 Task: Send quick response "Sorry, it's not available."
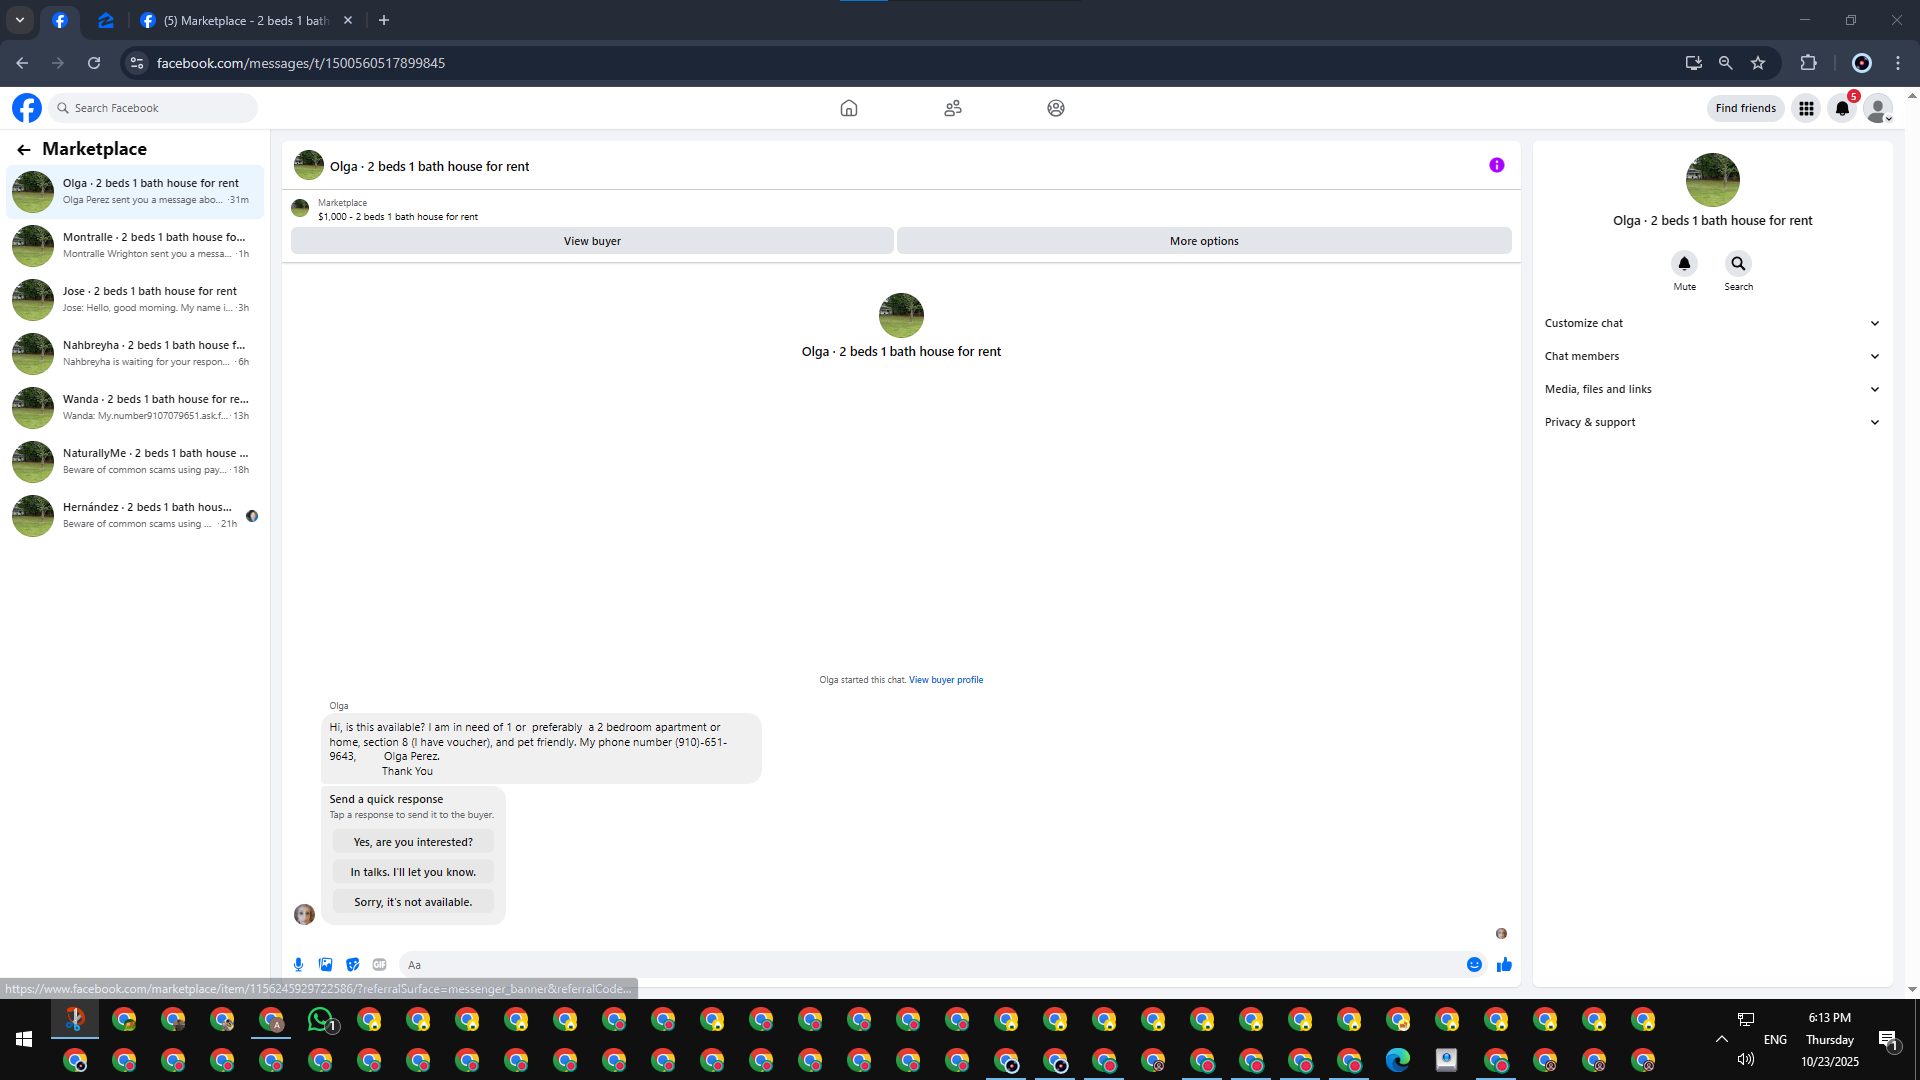[413, 902]
